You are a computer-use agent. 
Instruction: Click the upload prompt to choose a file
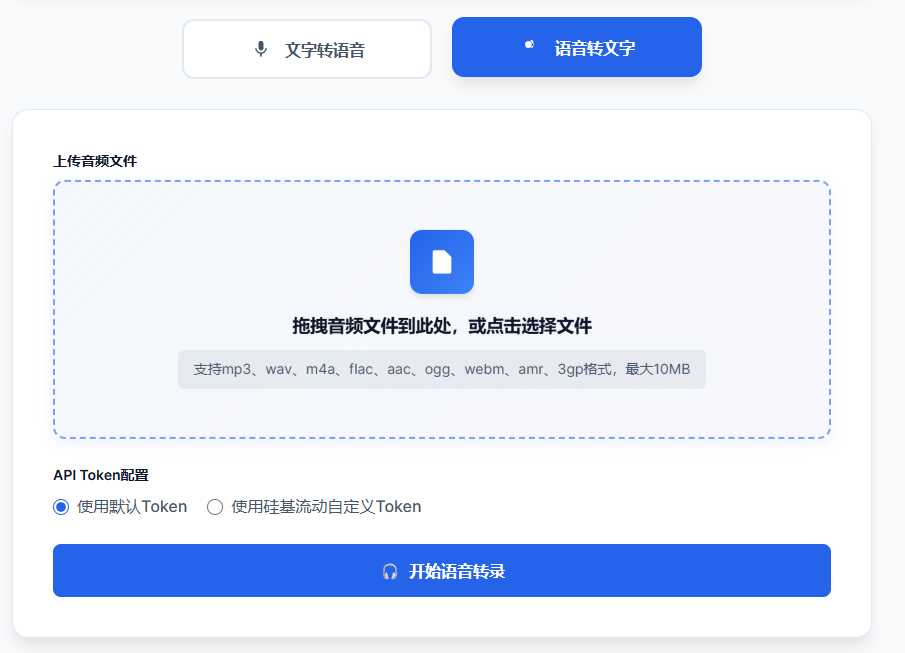click(441, 327)
